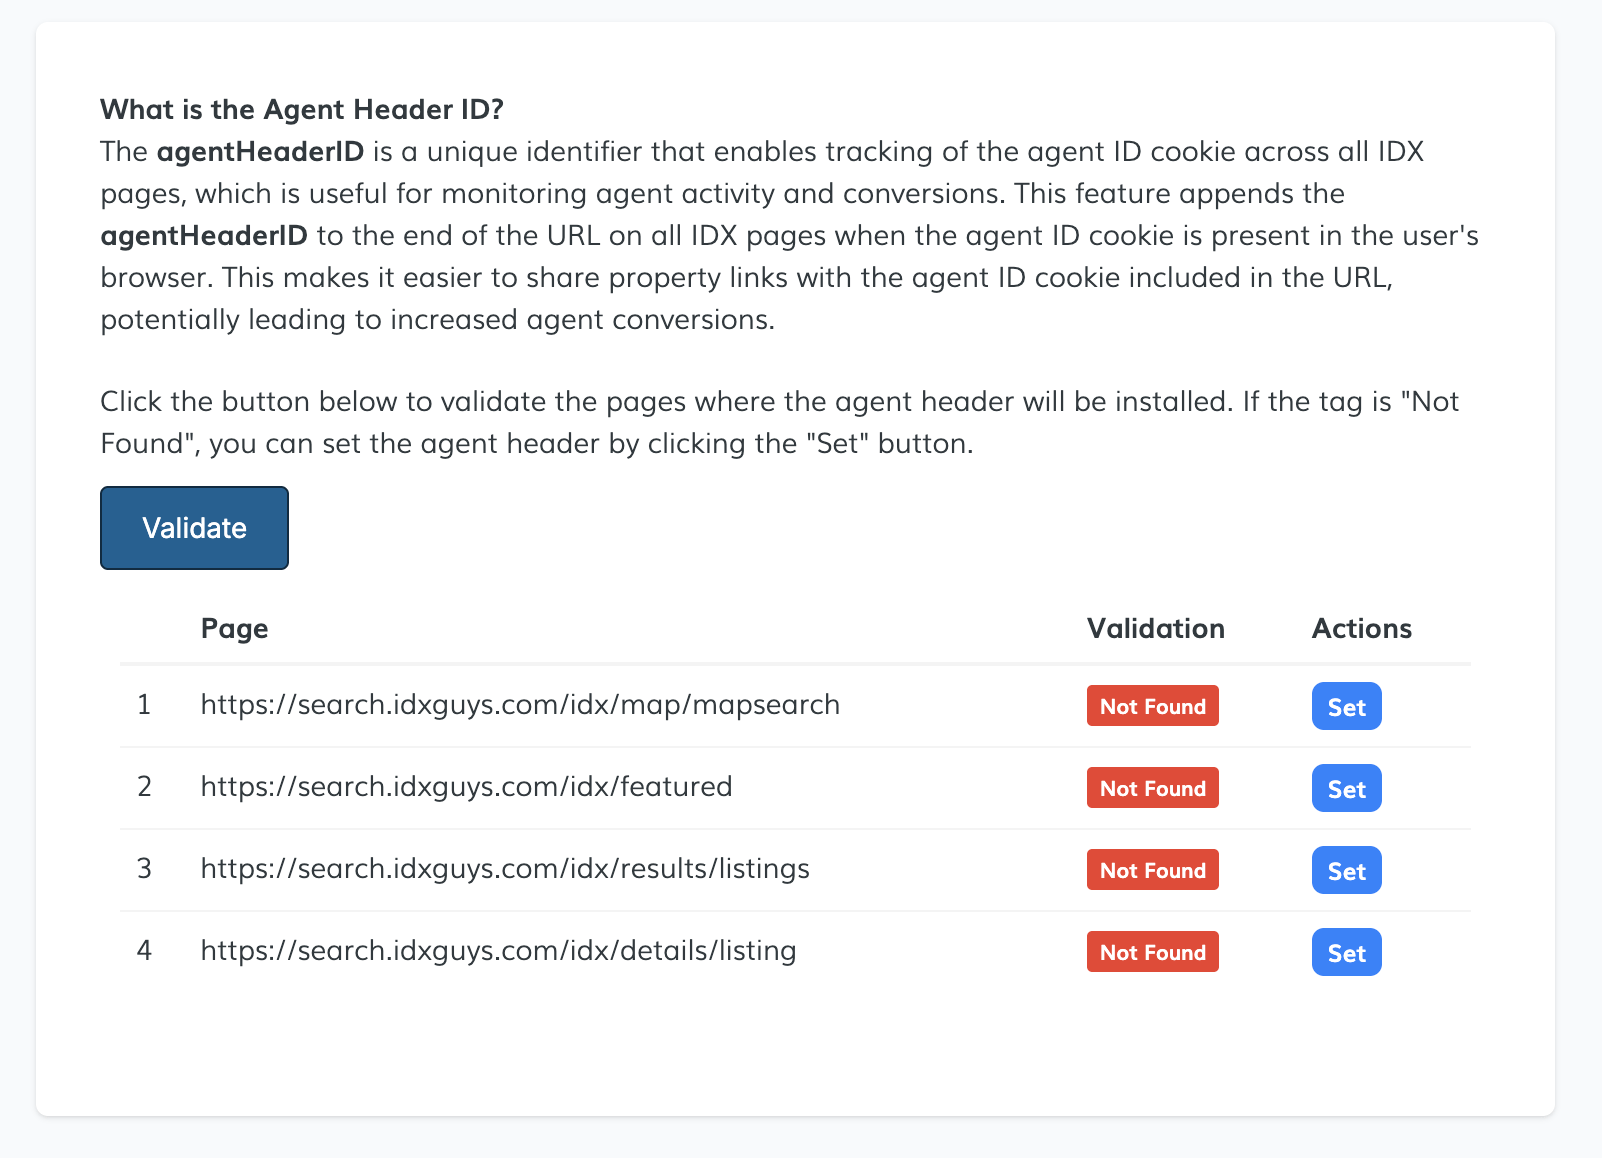
Task: Click the 'What is the Agent Header ID?' heading
Action: (302, 109)
